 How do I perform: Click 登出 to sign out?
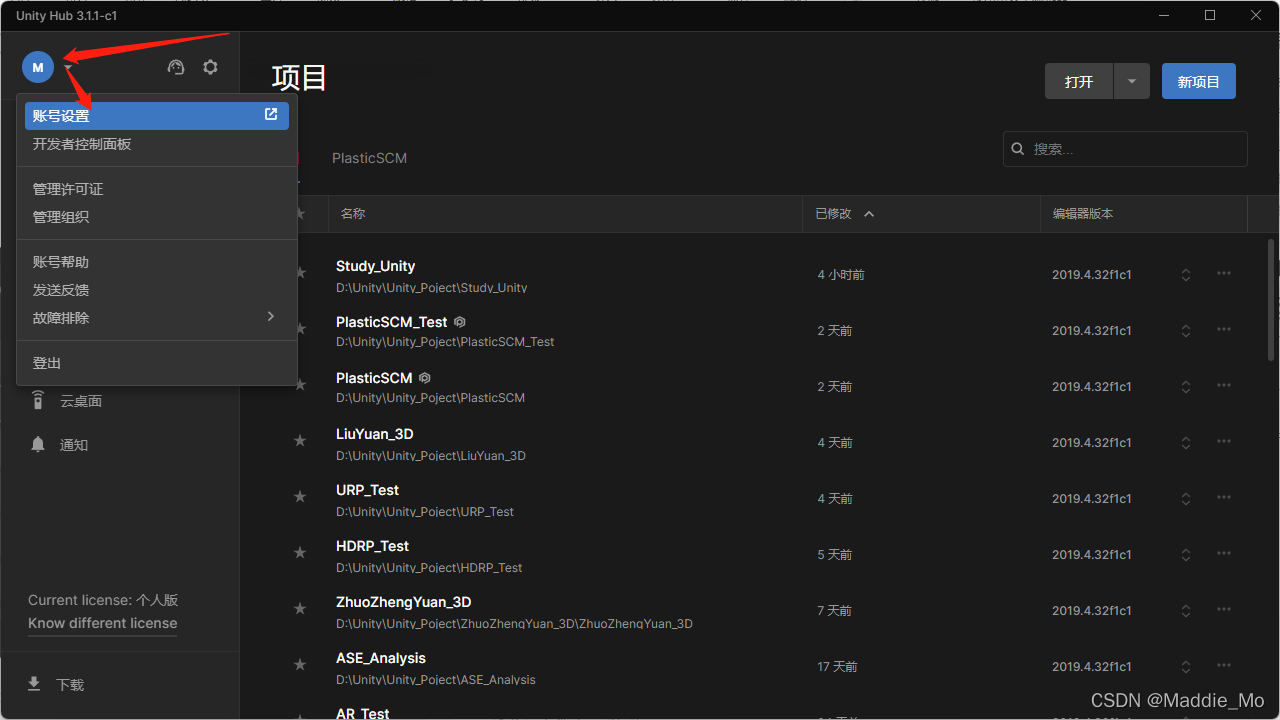point(157,363)
